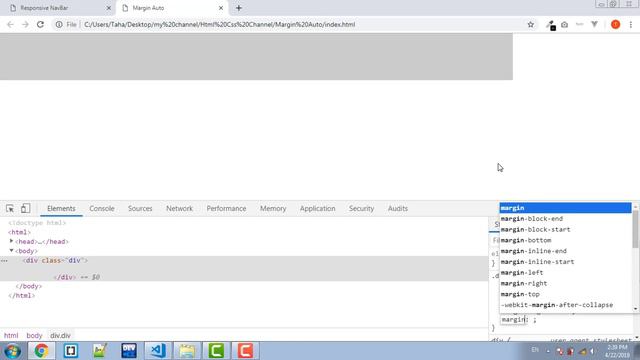Go to the Performance tab
The height and width of the screenshot is (360, 640).
pyautogui.click(x=226, y=209)
